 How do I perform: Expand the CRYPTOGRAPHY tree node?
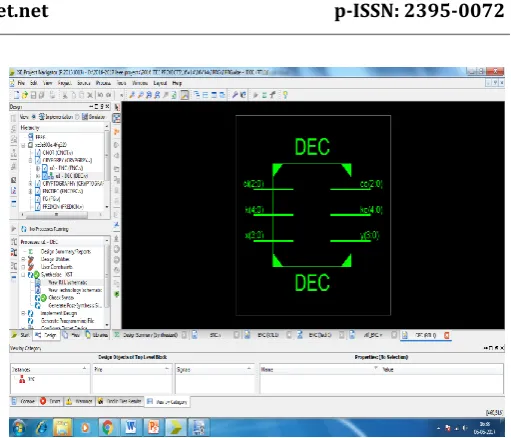31,183
